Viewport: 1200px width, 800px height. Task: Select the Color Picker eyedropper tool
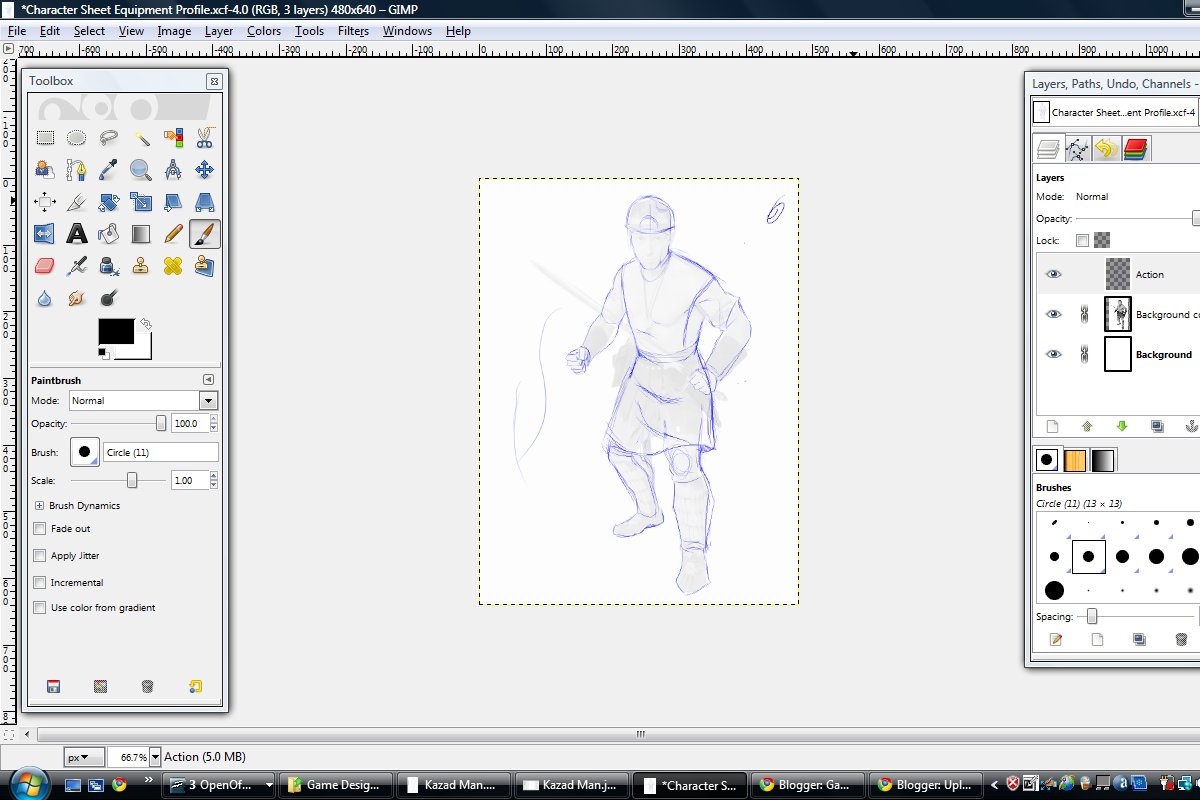(109, 170)
